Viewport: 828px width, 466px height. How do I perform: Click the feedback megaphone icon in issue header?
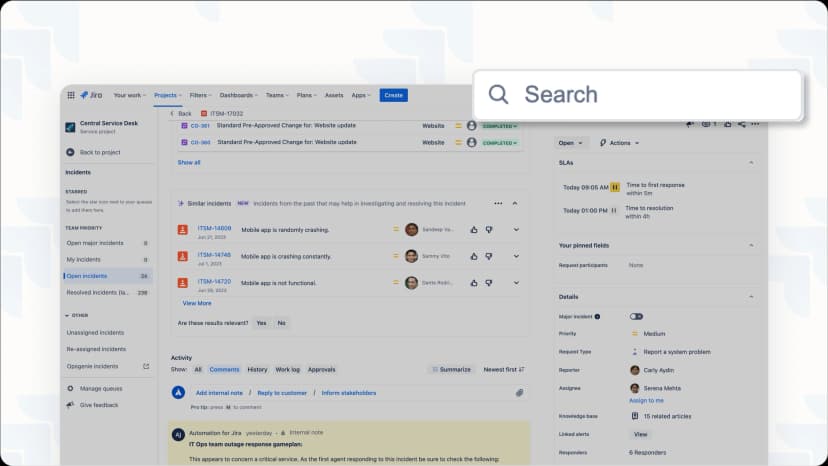[690, 124]
